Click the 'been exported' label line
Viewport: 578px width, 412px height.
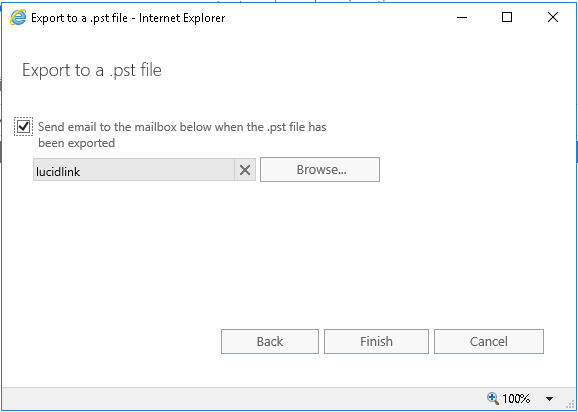77,143
